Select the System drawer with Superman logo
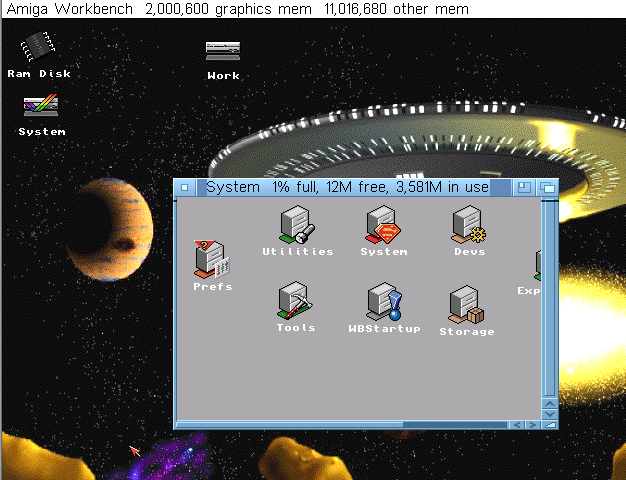 [383, 224]
